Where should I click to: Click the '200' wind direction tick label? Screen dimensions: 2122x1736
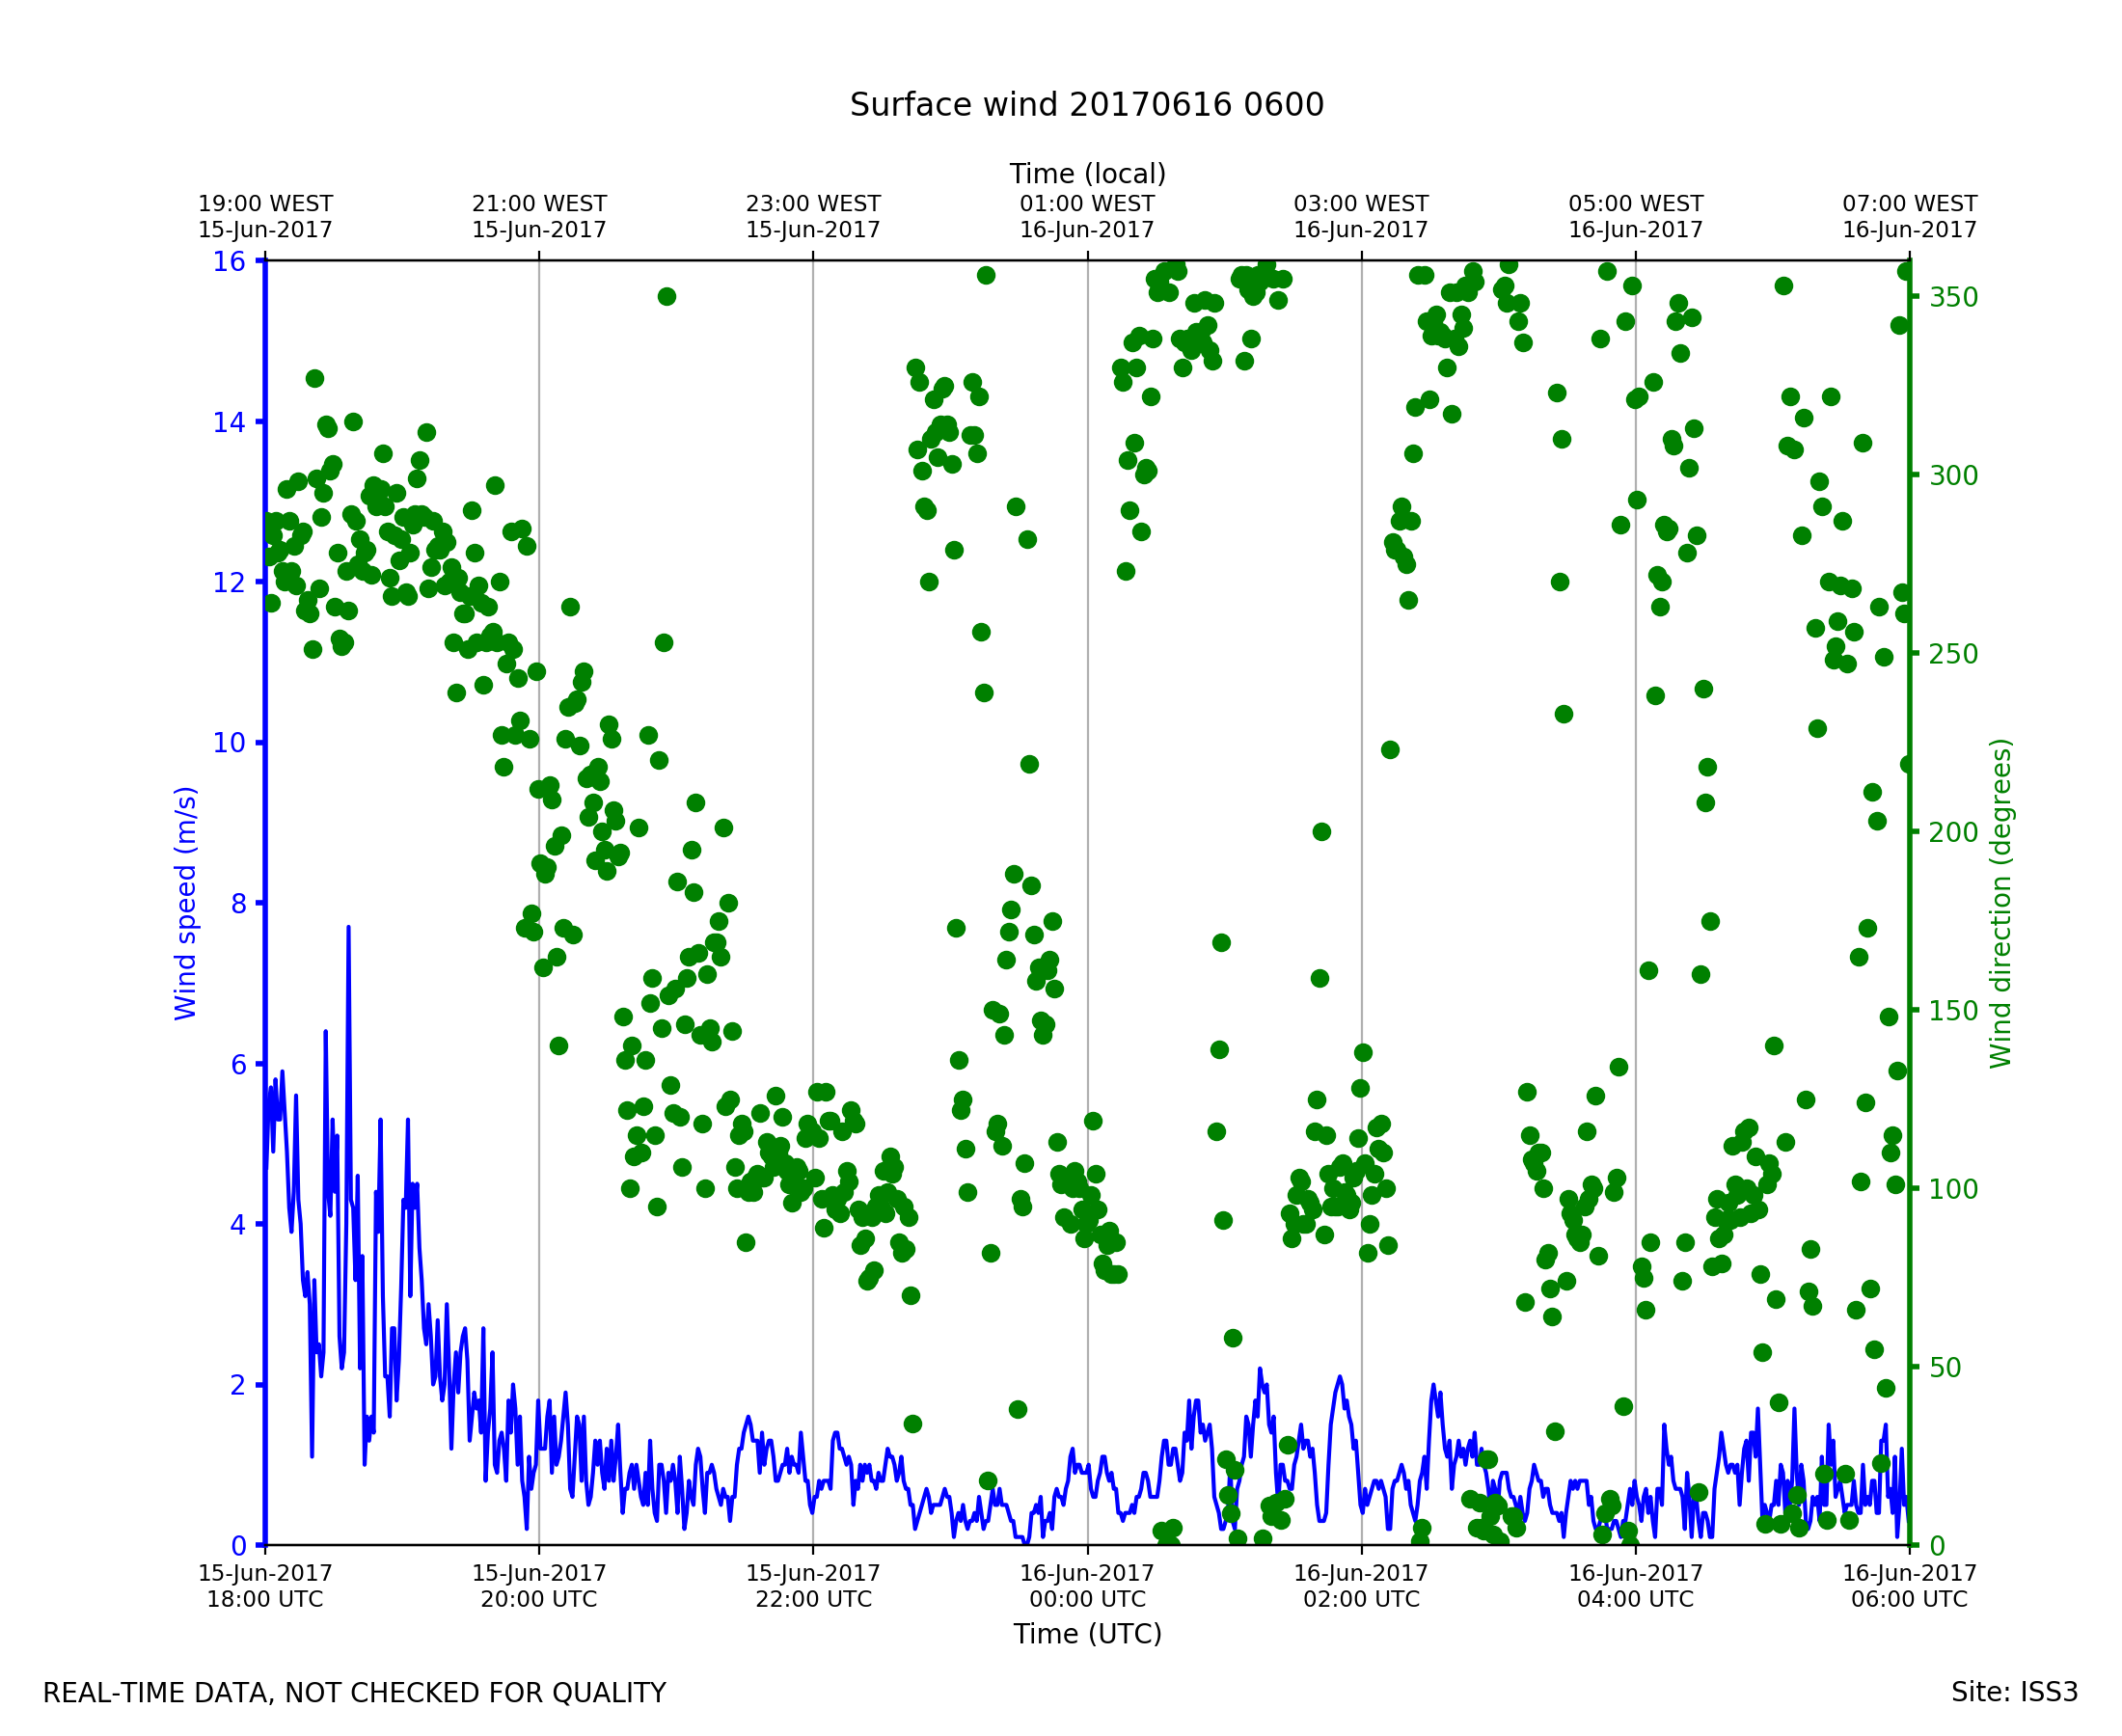pos(1953,832)
